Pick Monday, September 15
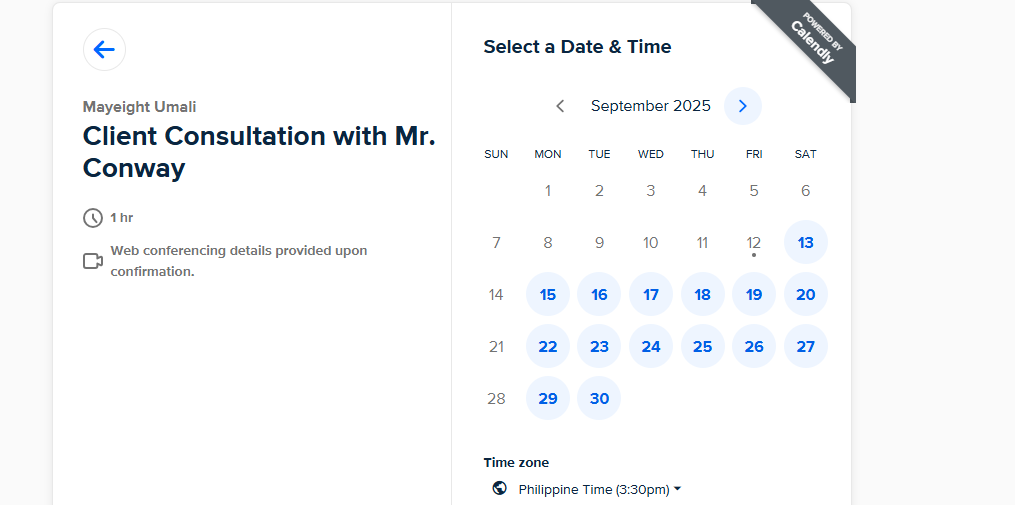This screenshot has width=1015, height=505. coord(548,295)
